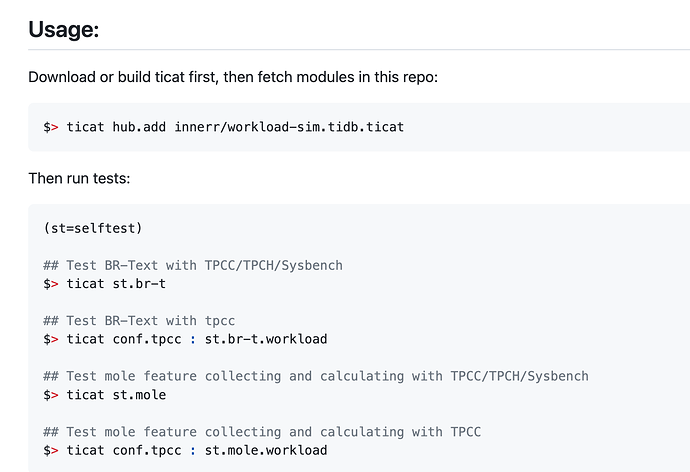690x472 pixels.
Task: Click the "ticat st.br-t" command line
Action: pos(105,284)
